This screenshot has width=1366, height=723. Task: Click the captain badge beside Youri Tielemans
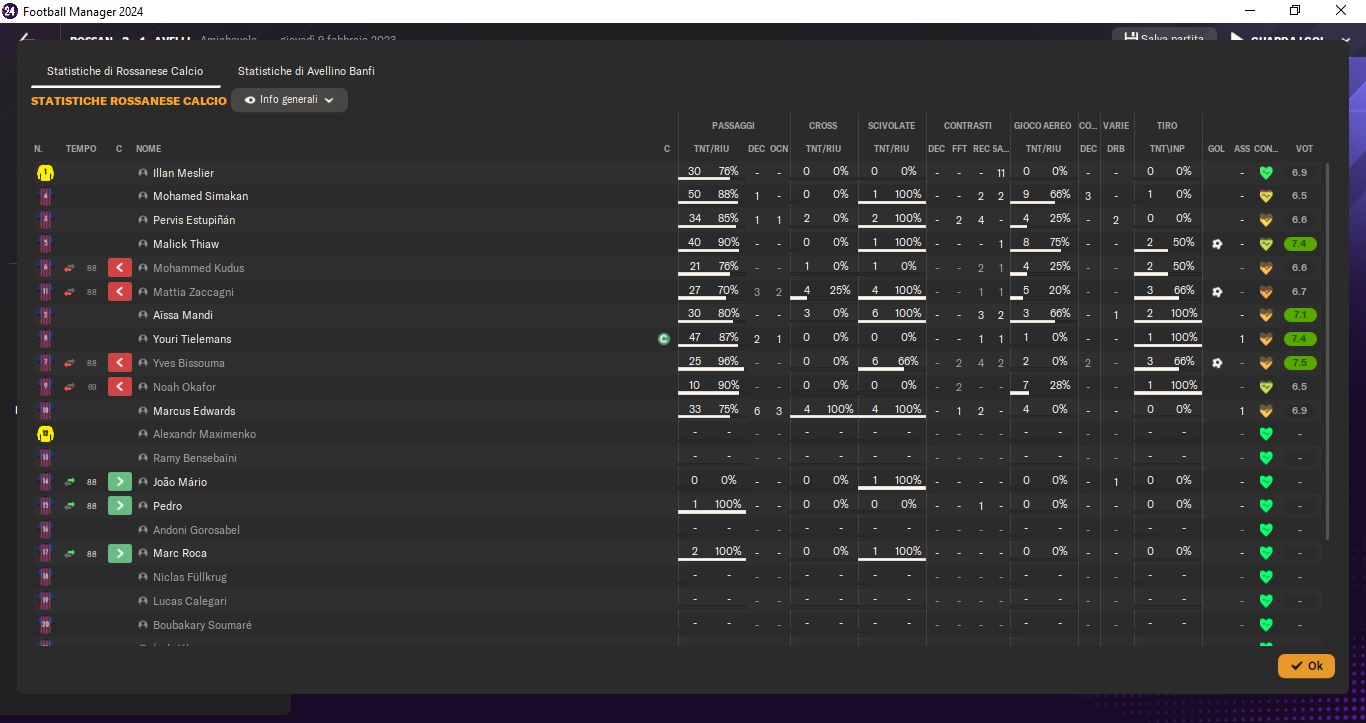(x=663, y=339)
